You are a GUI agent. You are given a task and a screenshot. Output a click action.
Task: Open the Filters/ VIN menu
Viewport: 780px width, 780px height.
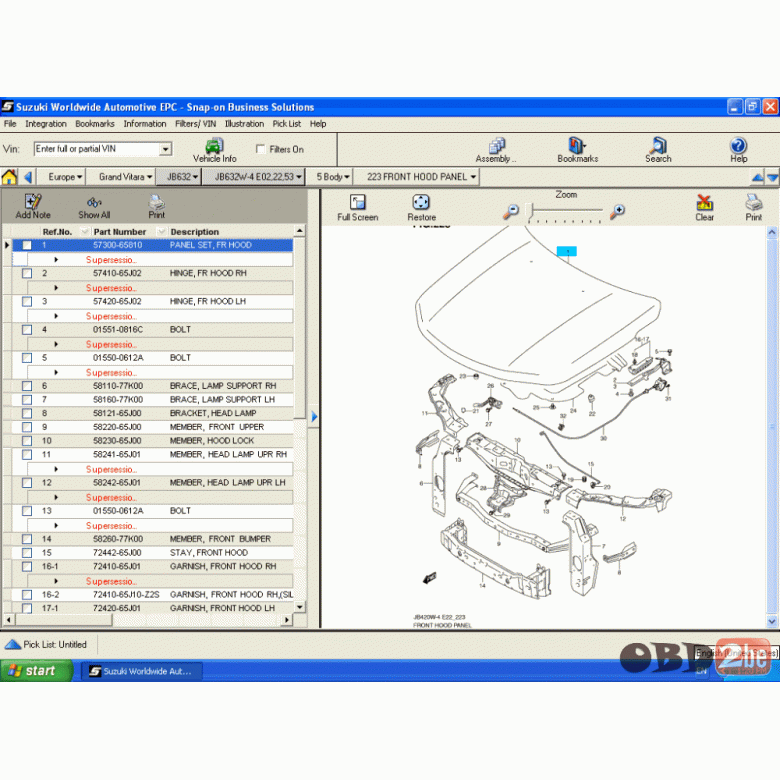[x=195, y=124]
